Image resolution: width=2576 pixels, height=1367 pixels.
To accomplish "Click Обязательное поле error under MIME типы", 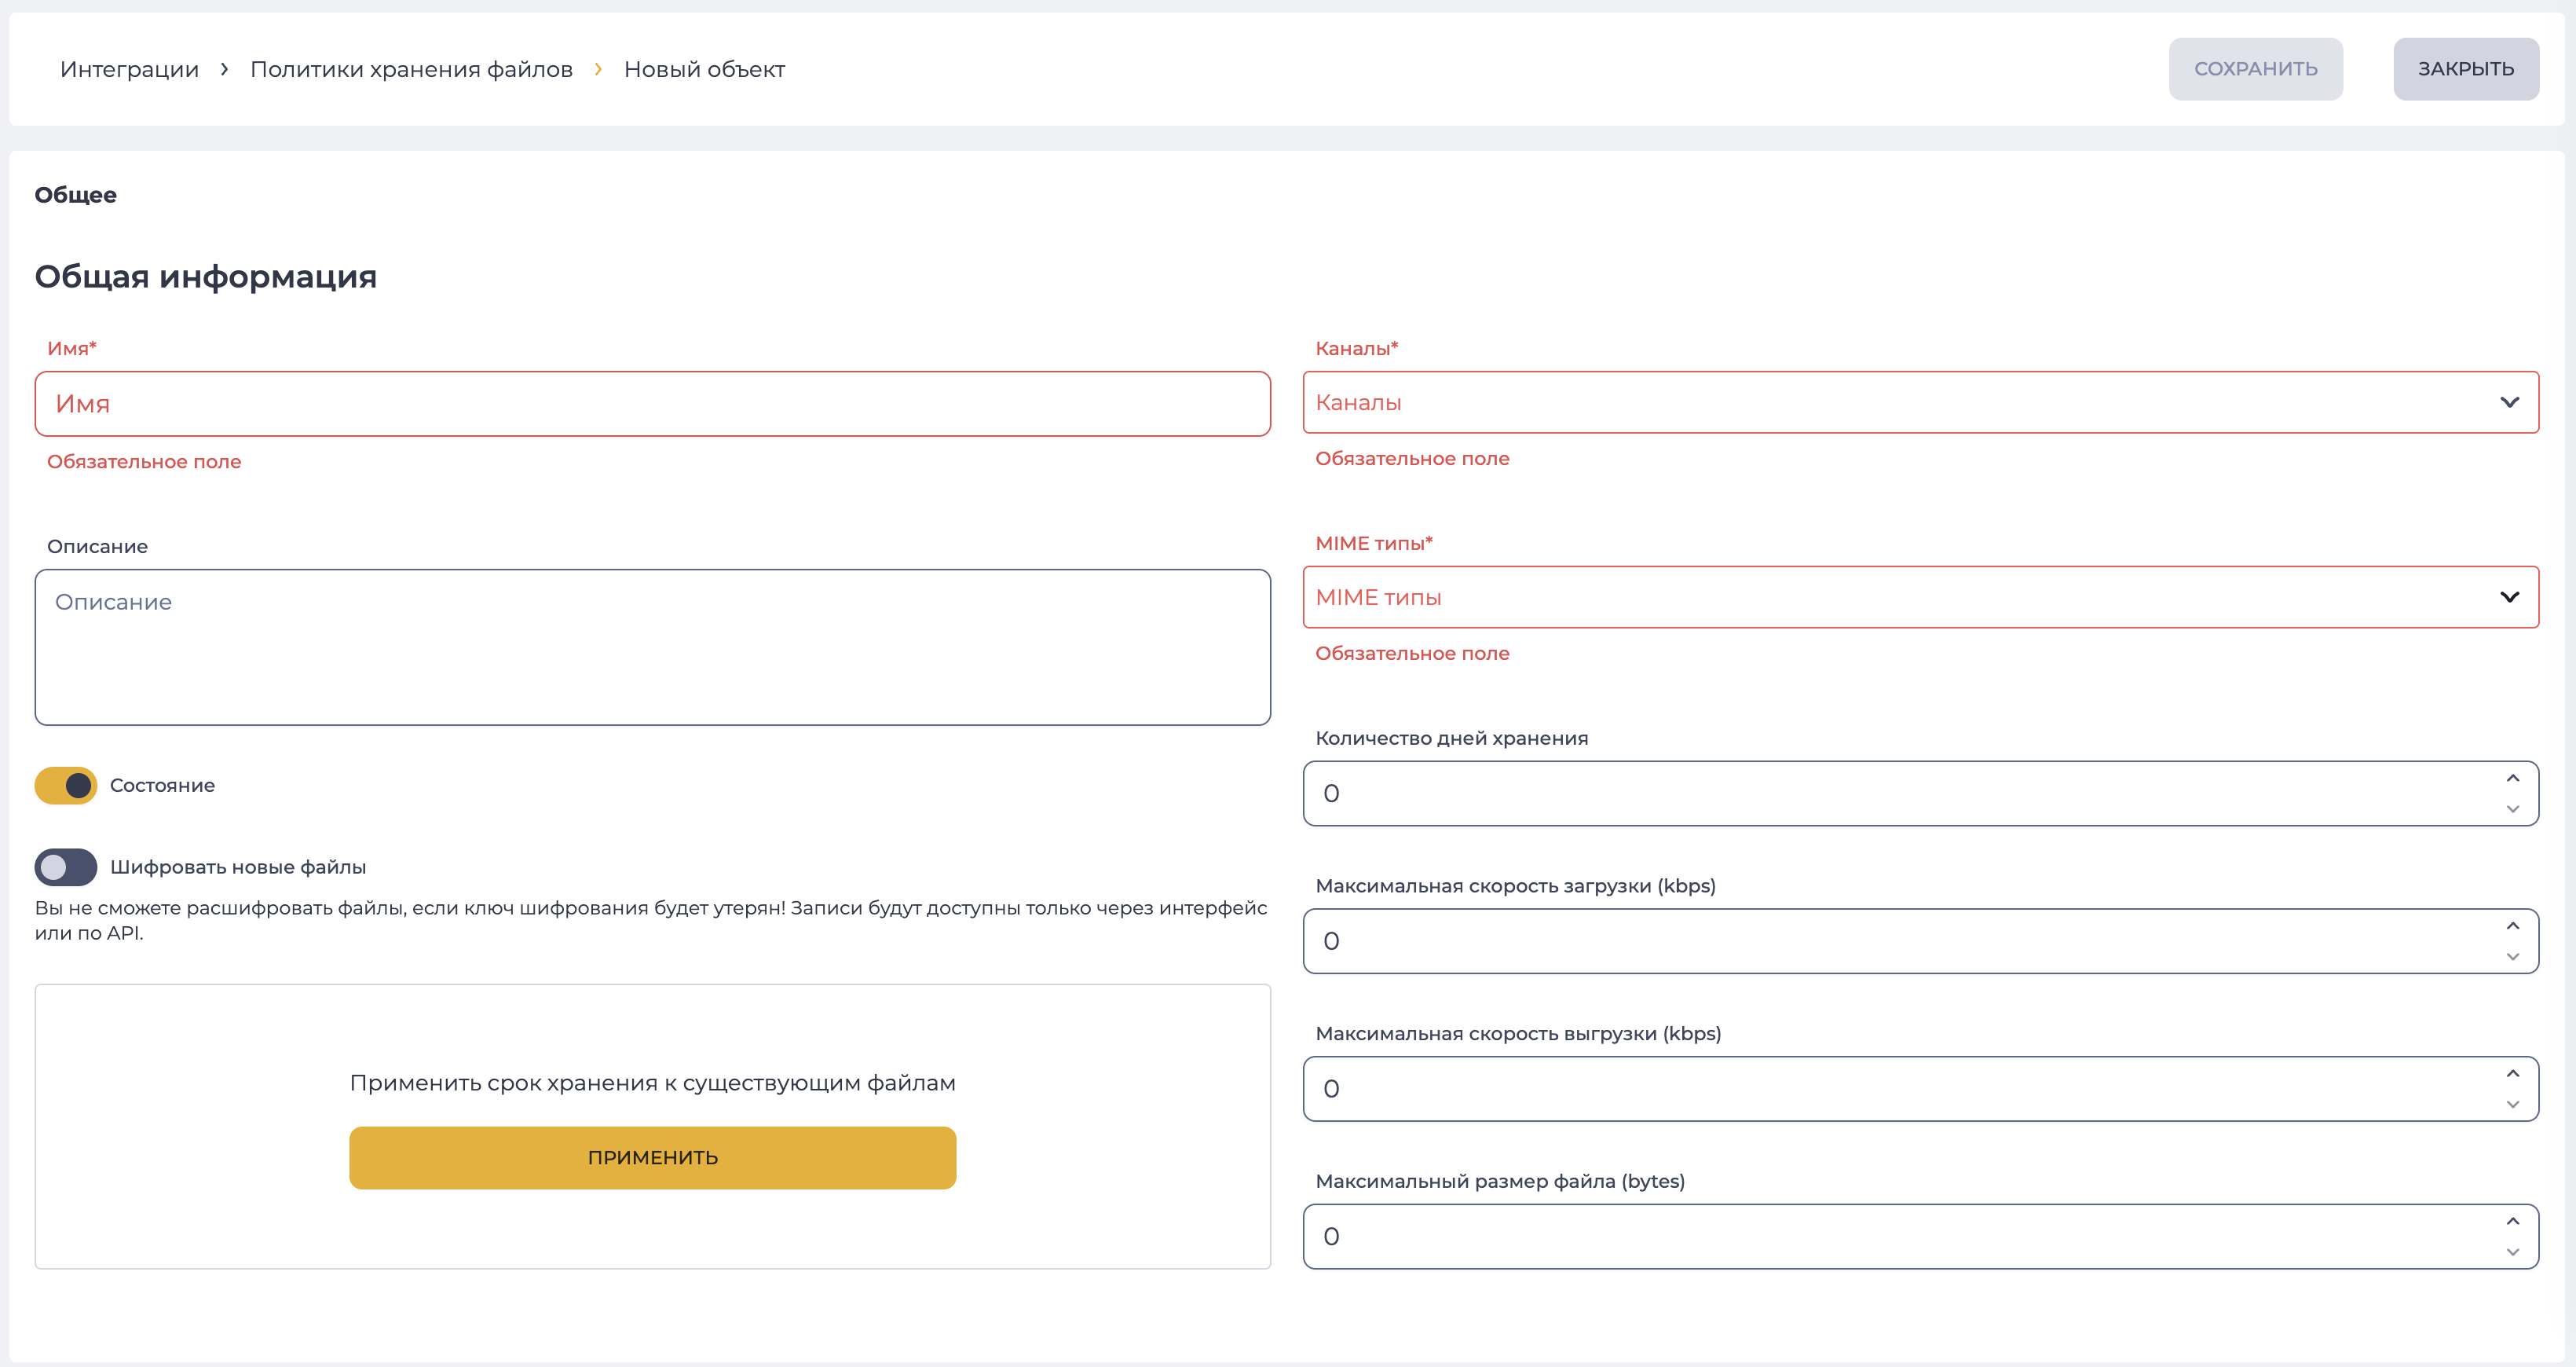I will click(x=1412, y=654).
